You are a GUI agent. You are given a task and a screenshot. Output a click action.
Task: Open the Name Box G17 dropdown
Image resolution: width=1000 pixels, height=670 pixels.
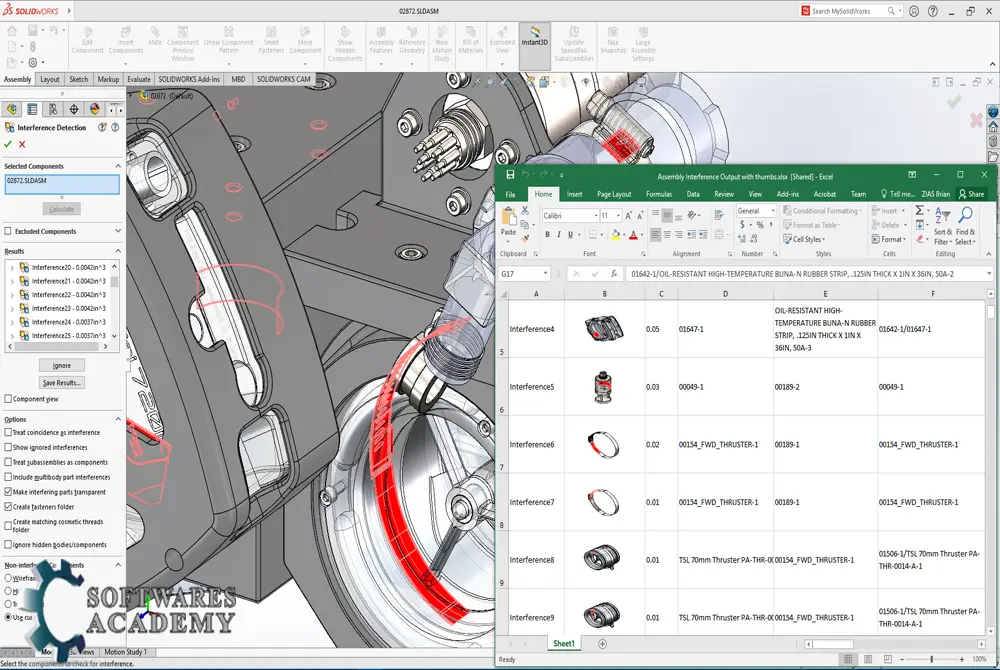545,273
